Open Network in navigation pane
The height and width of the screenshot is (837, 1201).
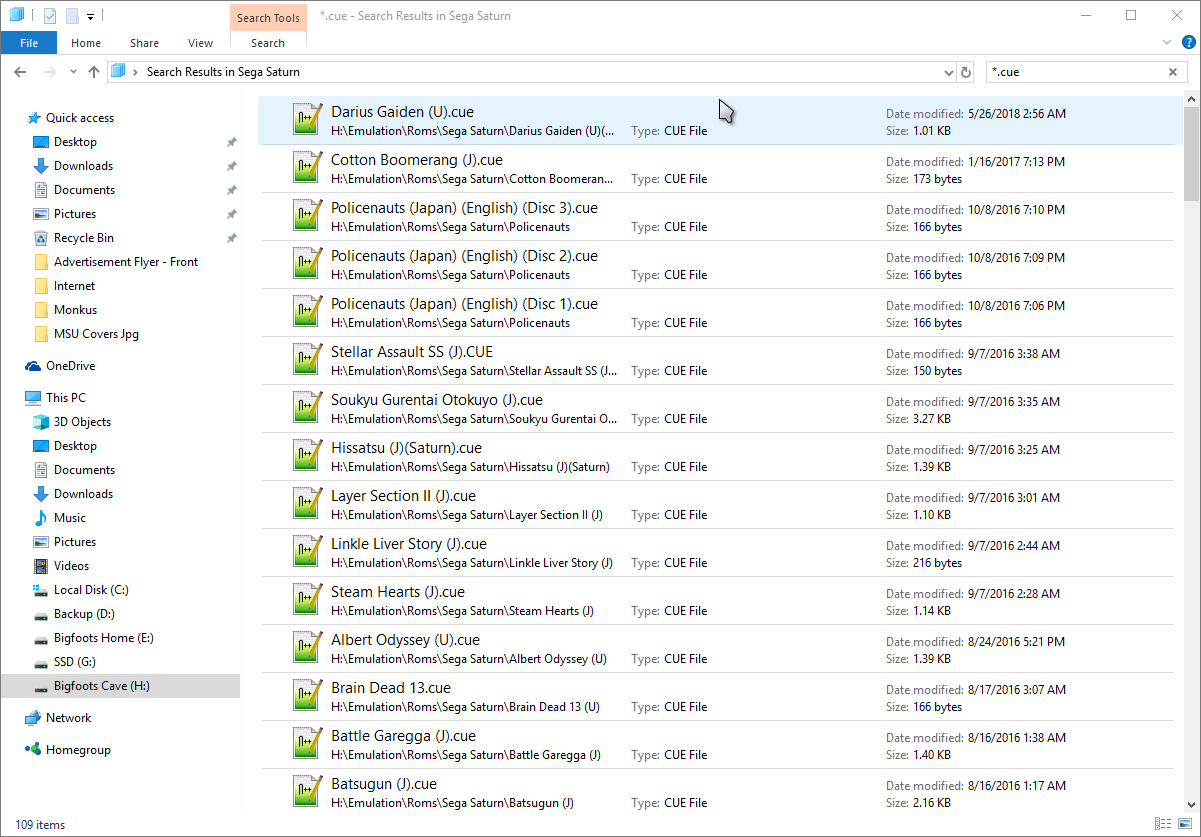coord(68,718)
